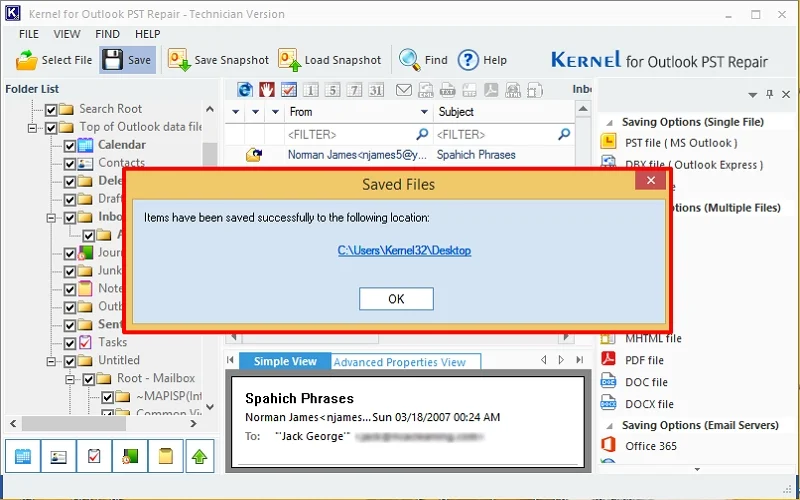Image resolution: width=800 pixels, height=500 pixels.
Task: Toggle the ~MAPISP folder checkbox
Action: pos(107,396)
